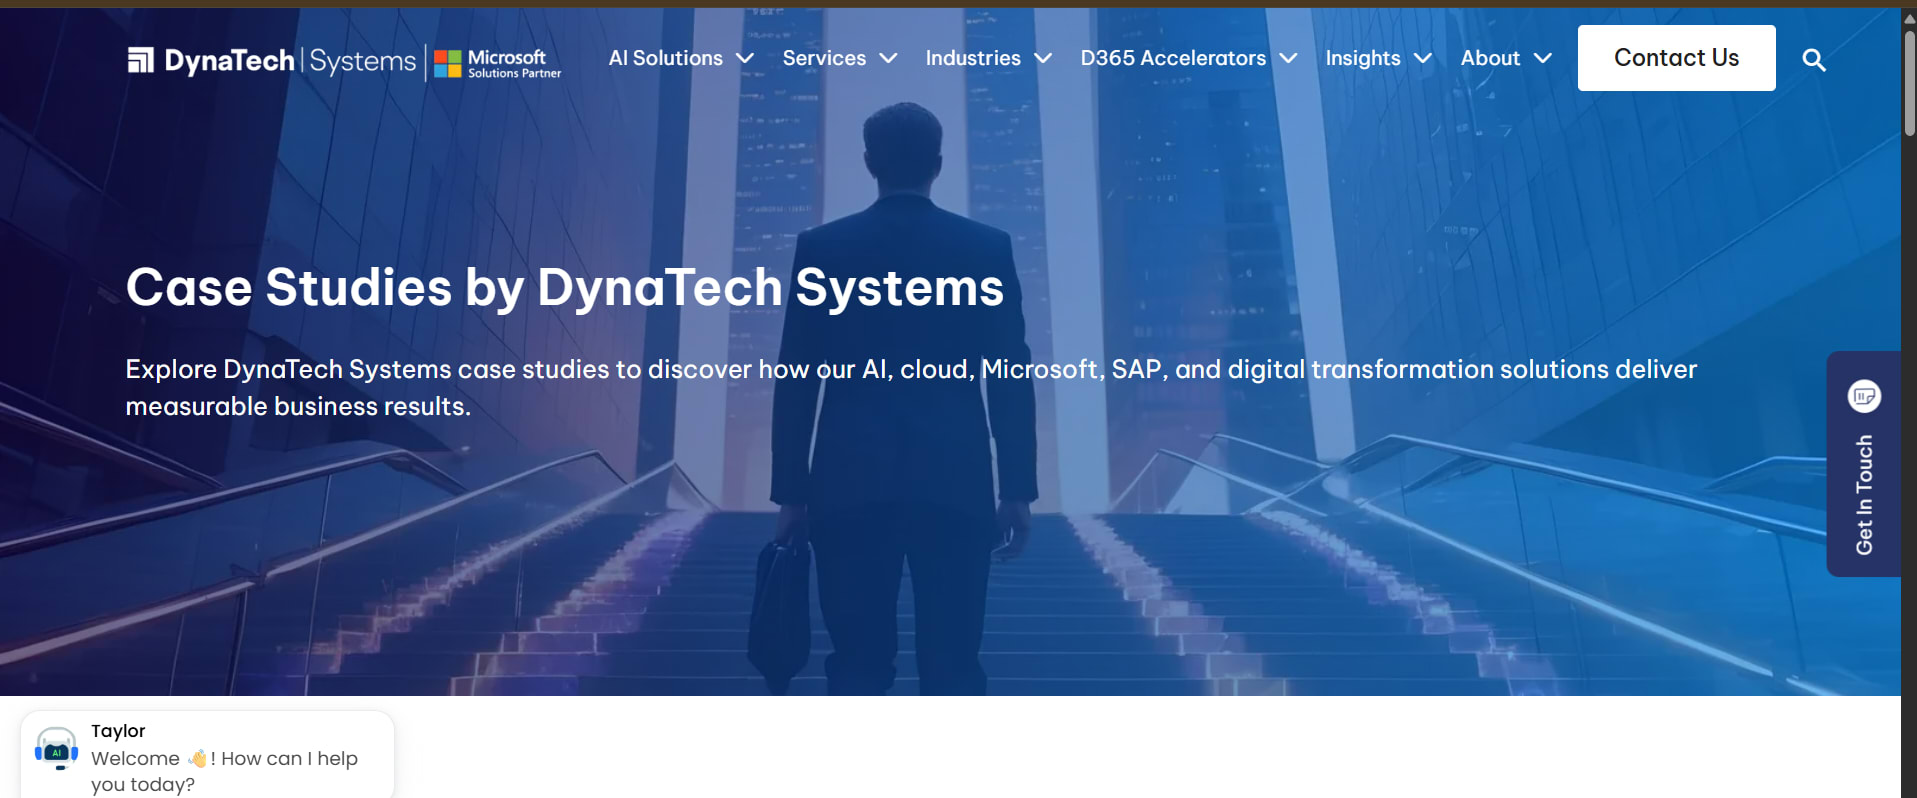The width and height of the screenshot is (1917, 798).
Task: Click the Case Studies by DynaTech Systems heading
Action: (x=564, y=288)
